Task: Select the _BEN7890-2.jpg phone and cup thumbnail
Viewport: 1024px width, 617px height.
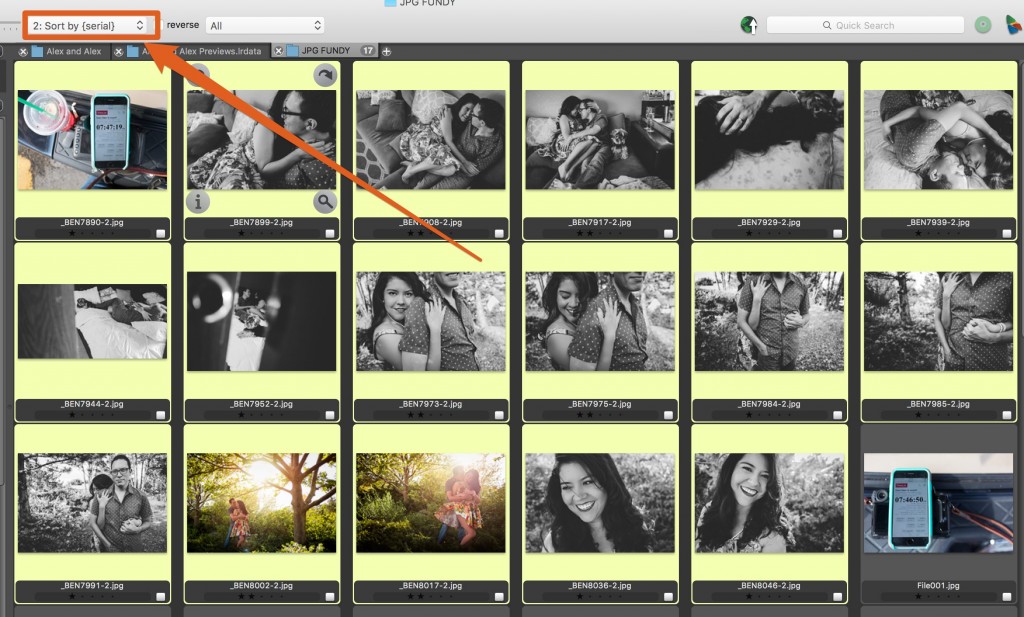Action: click(x=92, y=140)
